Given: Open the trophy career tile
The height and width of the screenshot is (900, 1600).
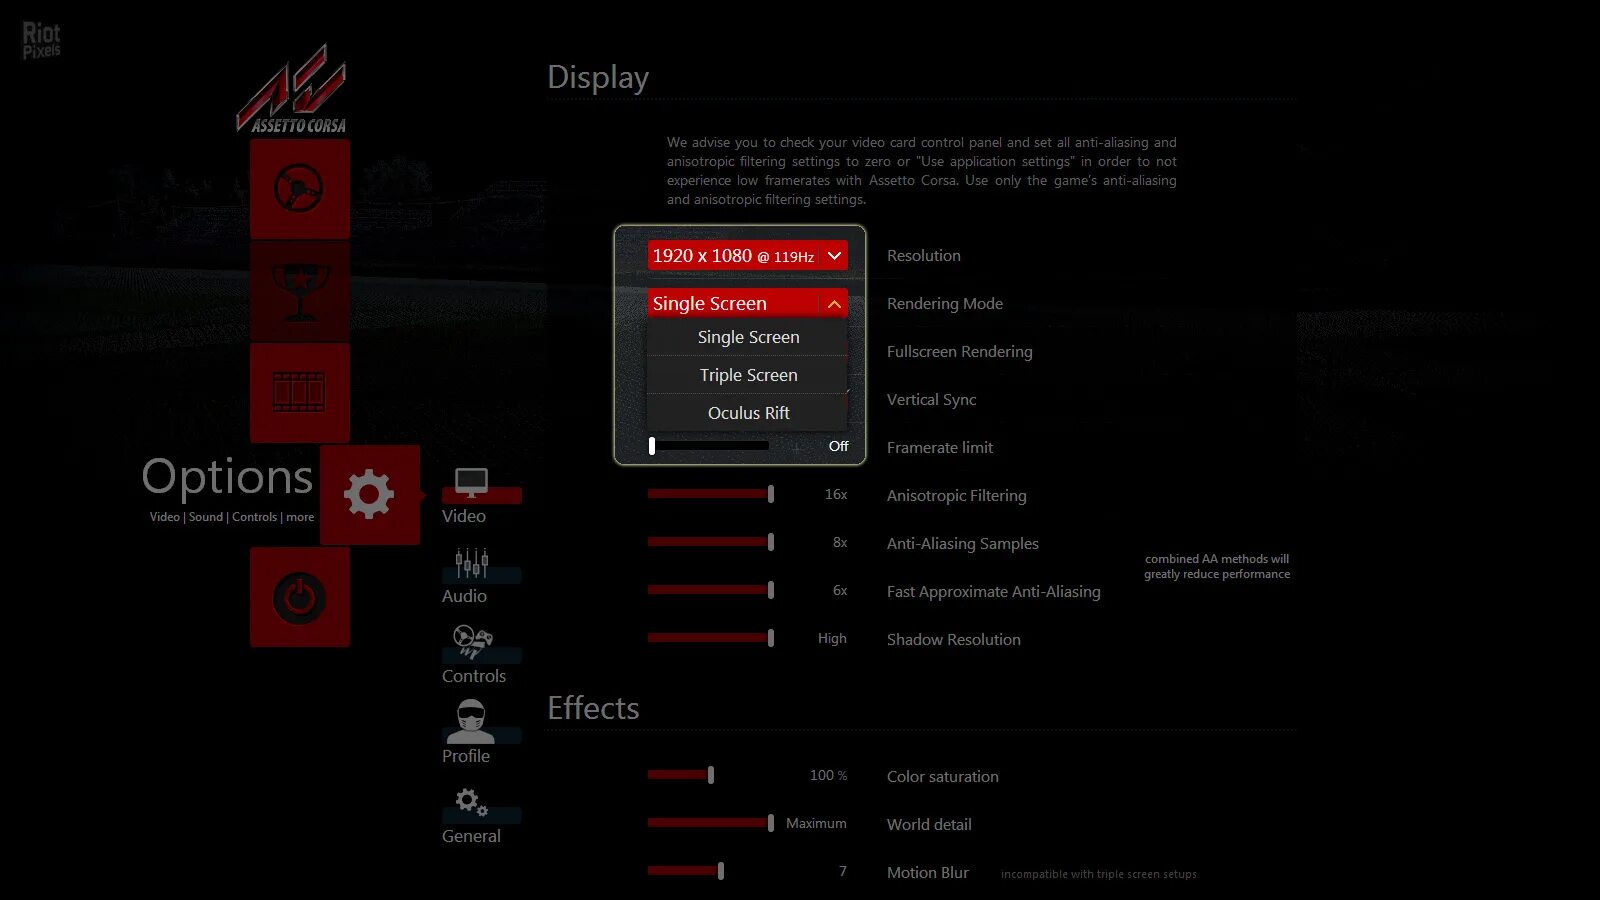Looking at the screenshot, I should click(300, 291).
